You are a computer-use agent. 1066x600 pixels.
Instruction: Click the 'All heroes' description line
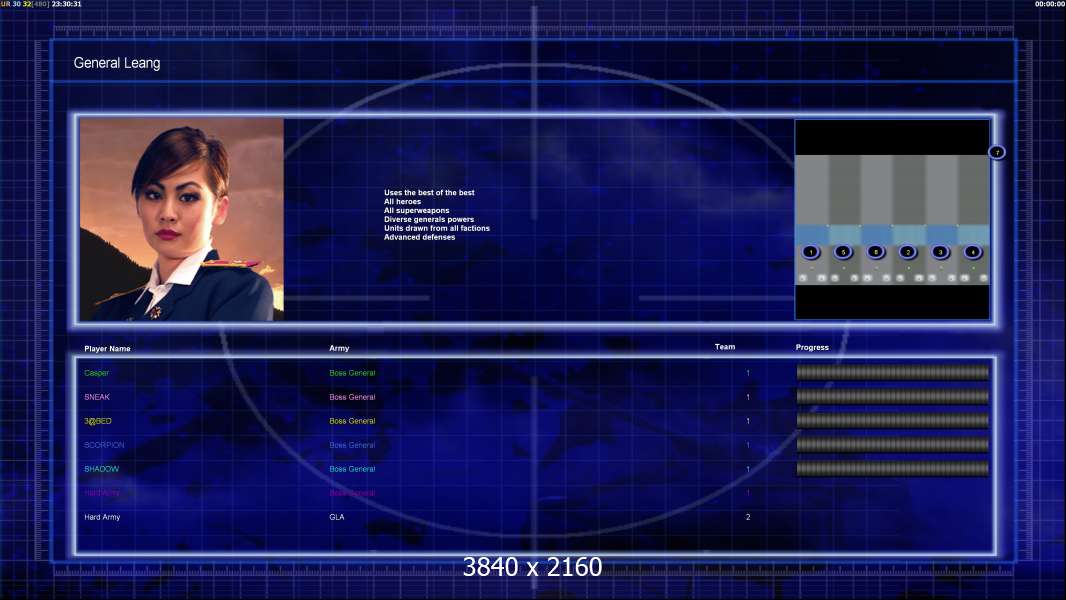coord(402,201)
